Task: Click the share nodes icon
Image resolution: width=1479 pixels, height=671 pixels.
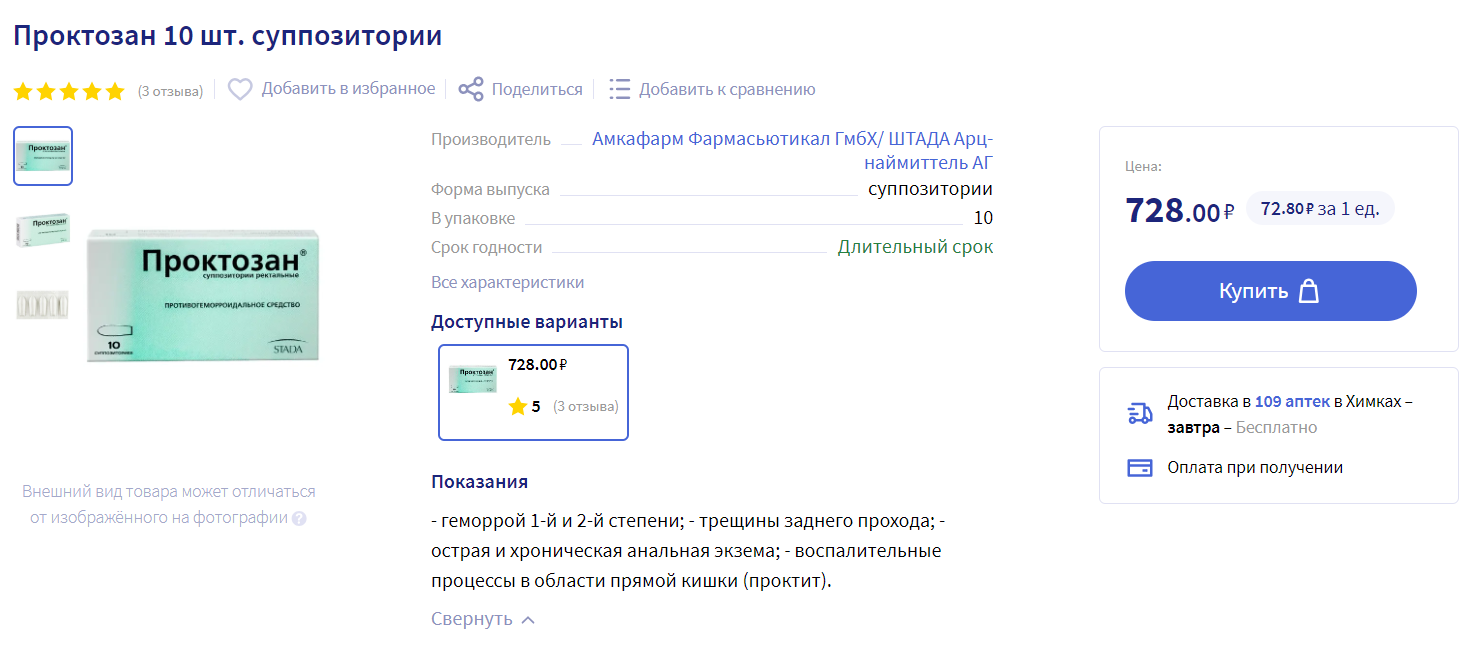Action: (471, 89)
